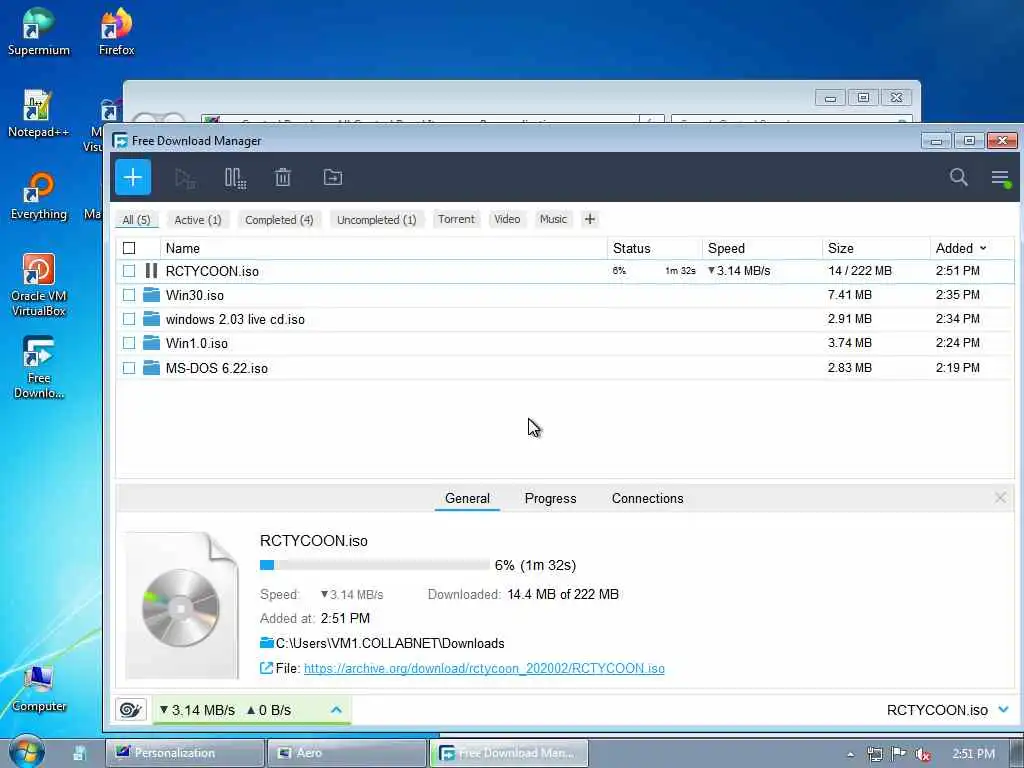Tick the select-all checkbox in the header
Image resolution: width=1024 pixels, height=768 pixels.
pos(129,248)
